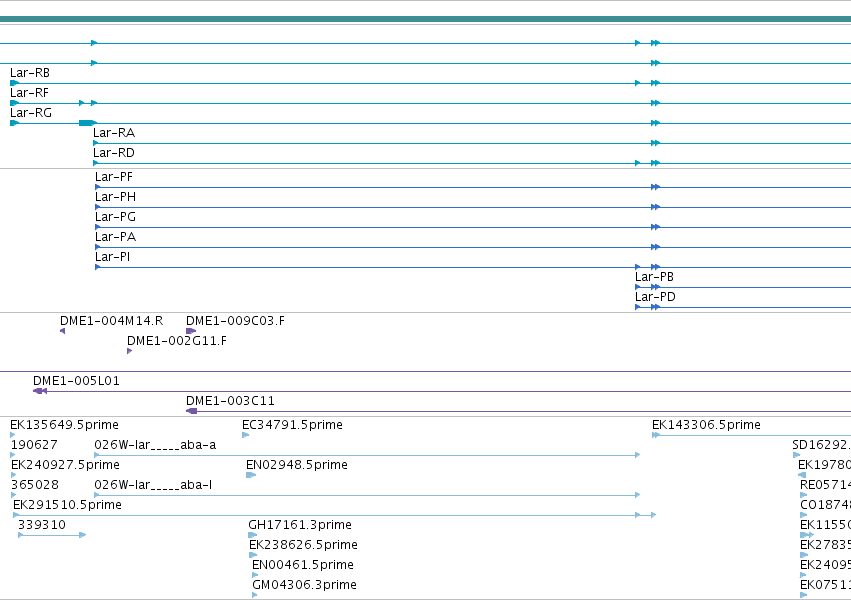Image resolution: width=851 pixels, height=600 pixels.
Task: Click the arrow glyph under GH17161.3prime
Action: point(252,535)
